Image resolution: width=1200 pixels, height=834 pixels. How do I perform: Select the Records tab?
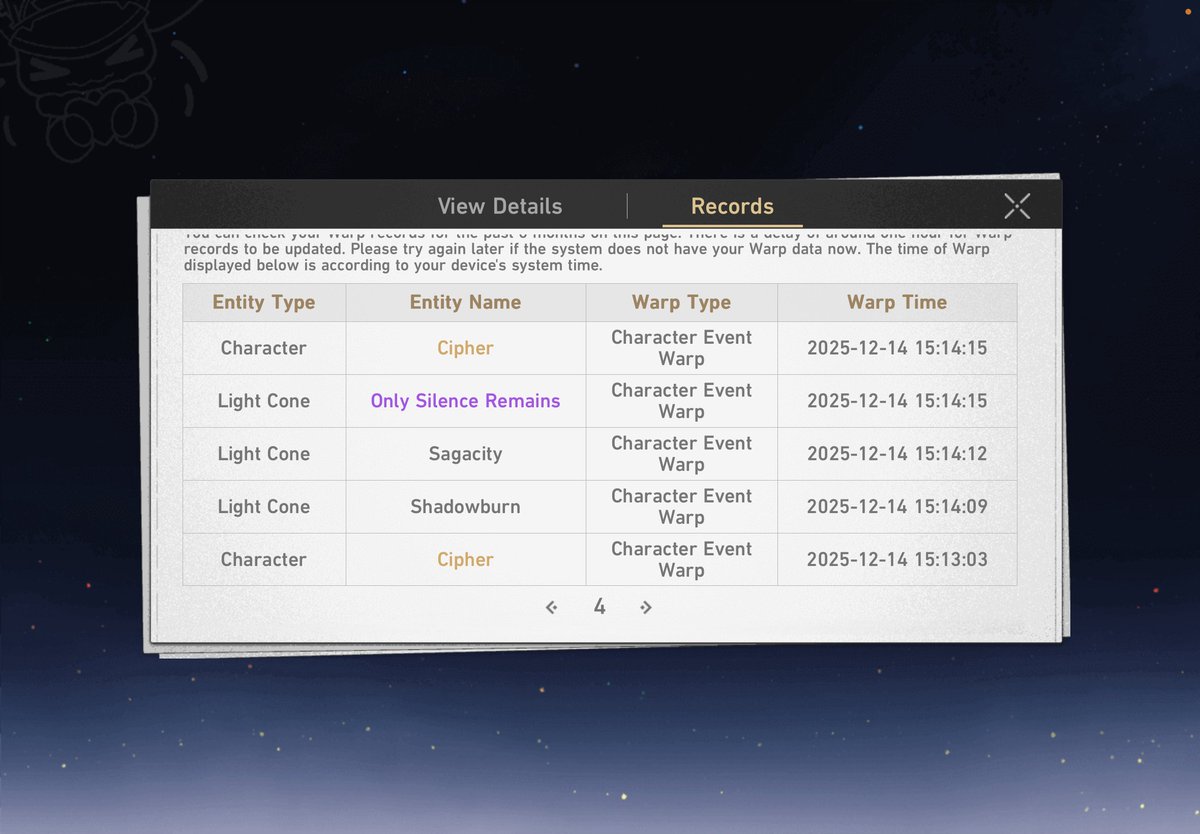(x=732, y=207)
